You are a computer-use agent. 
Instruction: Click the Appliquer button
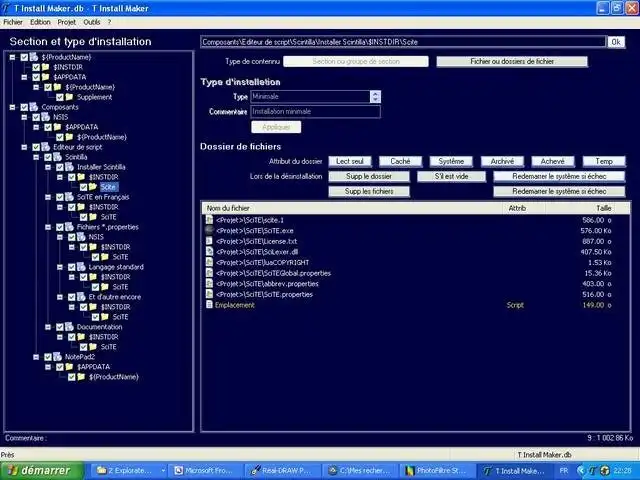click(x=276, y=127)
